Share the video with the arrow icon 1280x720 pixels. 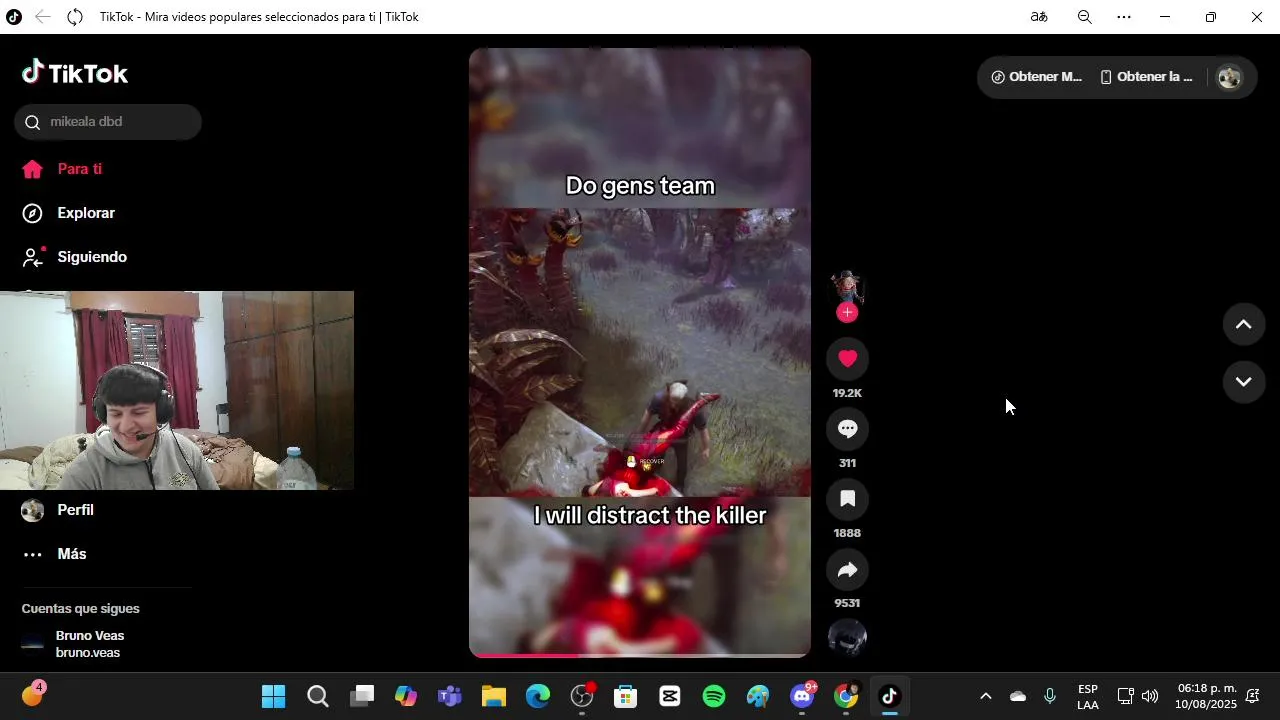pos(847,569)
